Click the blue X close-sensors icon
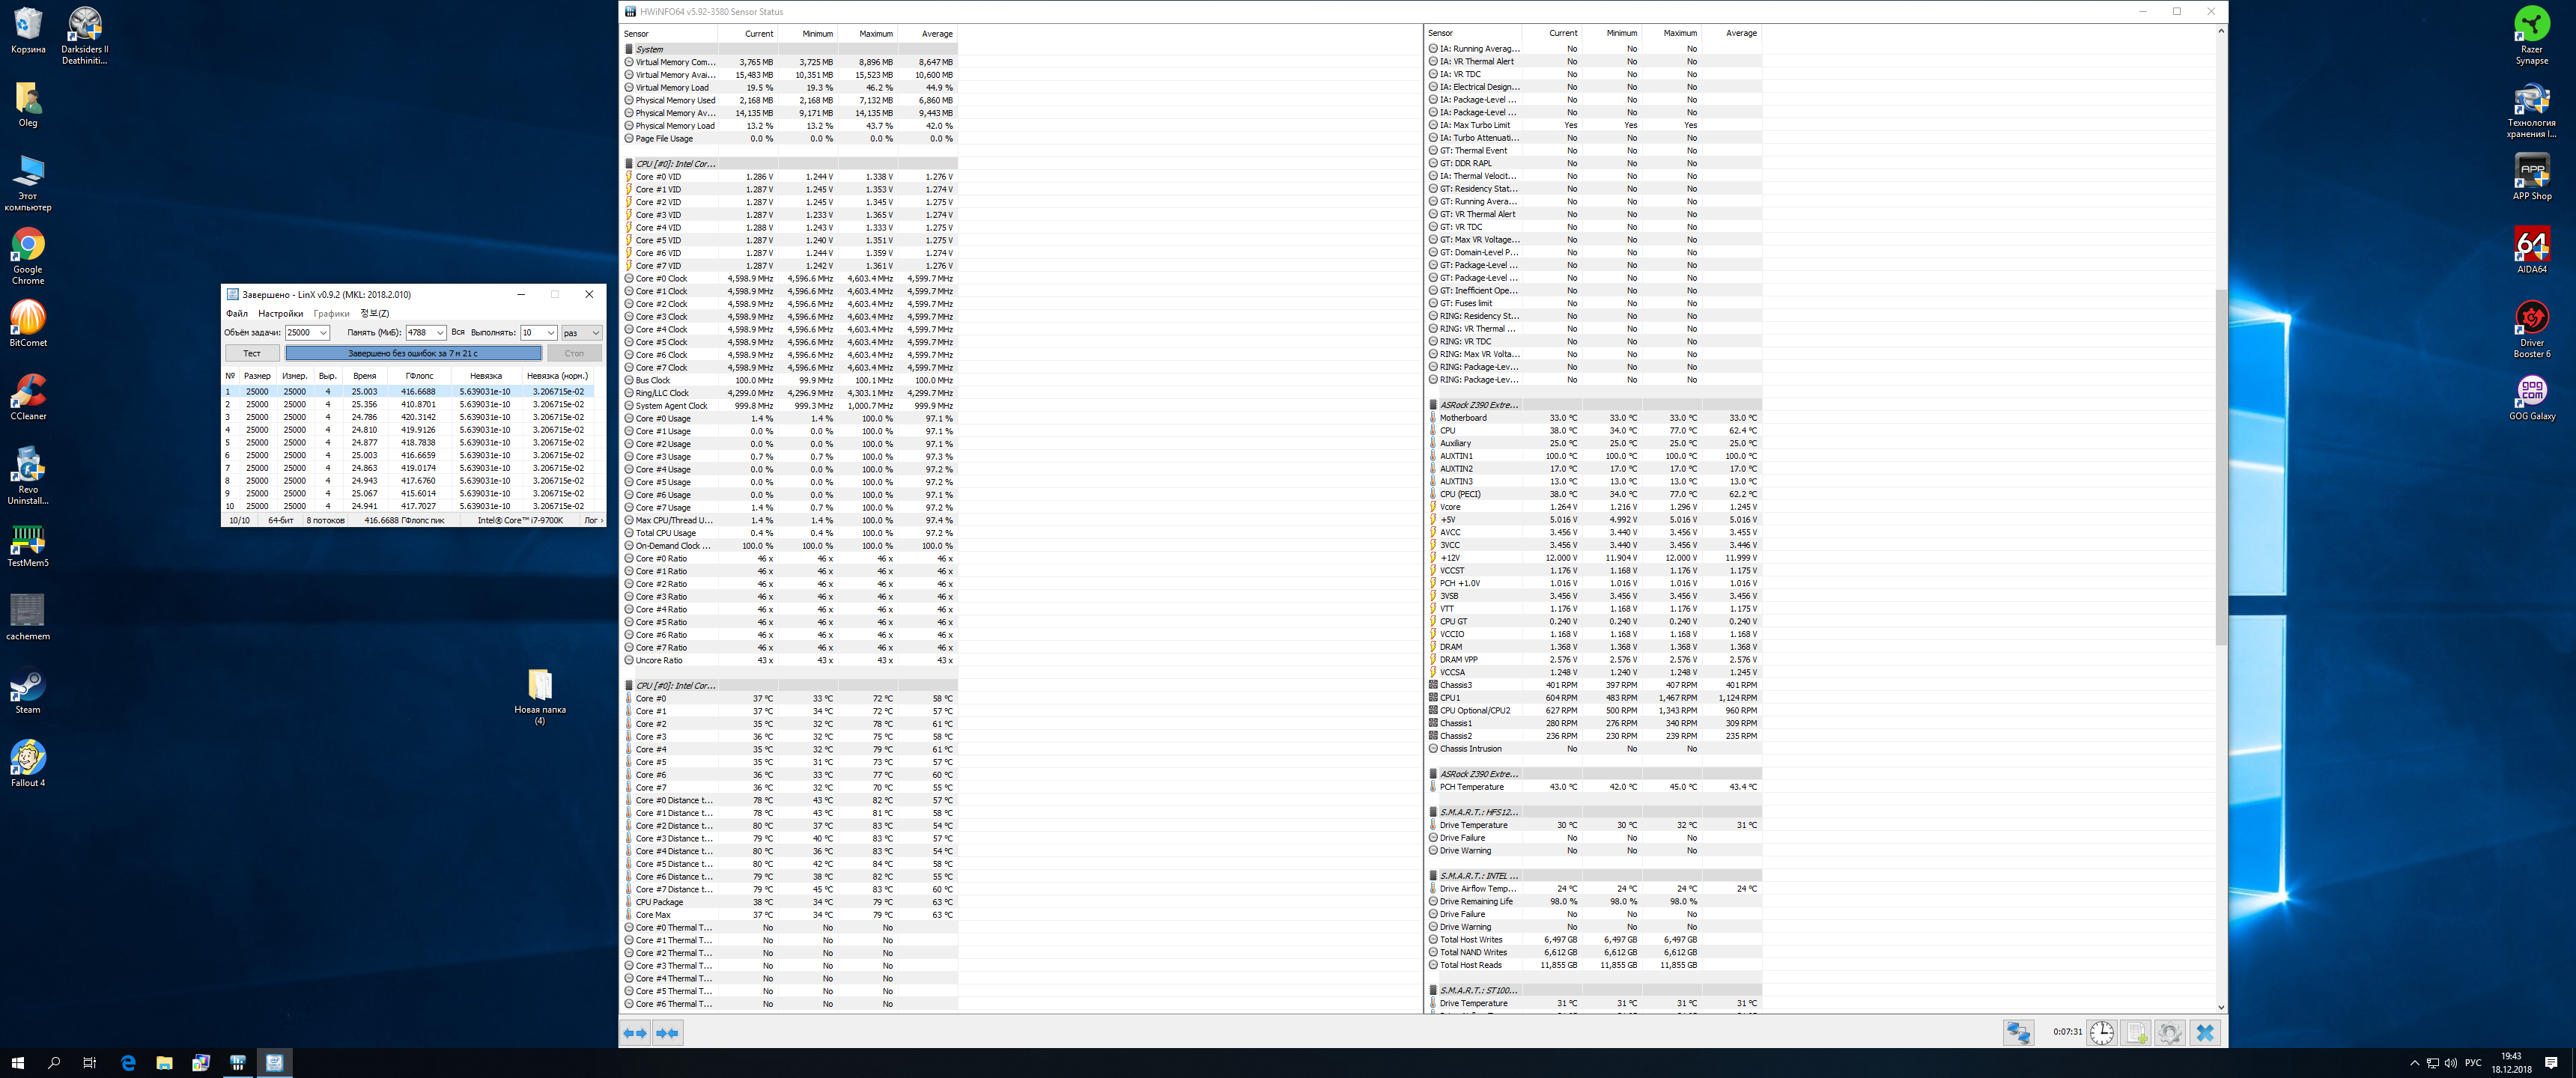This screenshot has width=2576, height=1078. coord(2205,1032)
